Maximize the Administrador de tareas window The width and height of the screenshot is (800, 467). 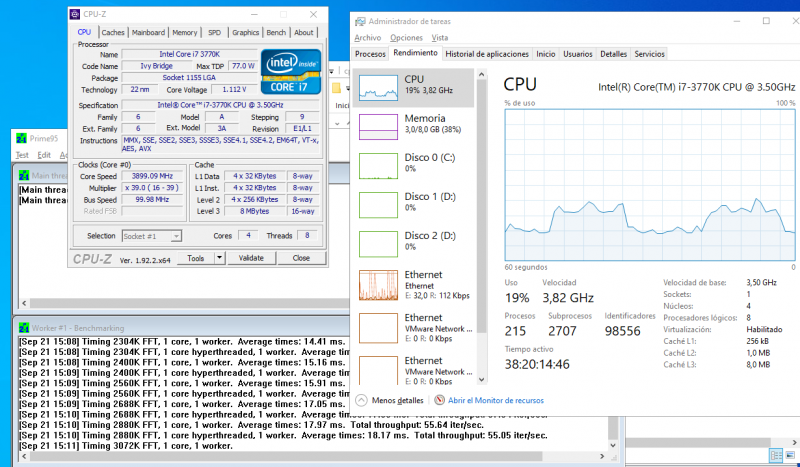tap(766, 21)
